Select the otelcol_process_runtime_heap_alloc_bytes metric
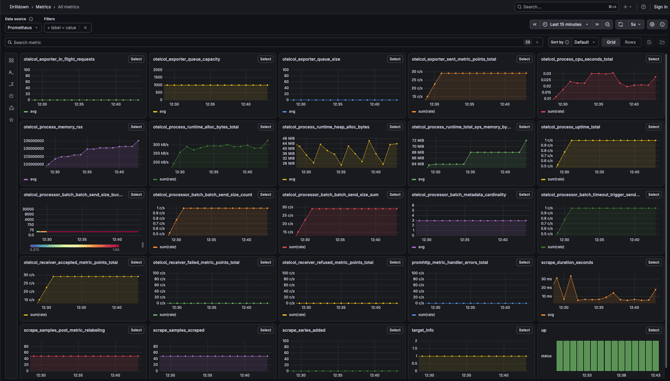The height and width of the screenshot is (381, 670). (x=395, y=127)
